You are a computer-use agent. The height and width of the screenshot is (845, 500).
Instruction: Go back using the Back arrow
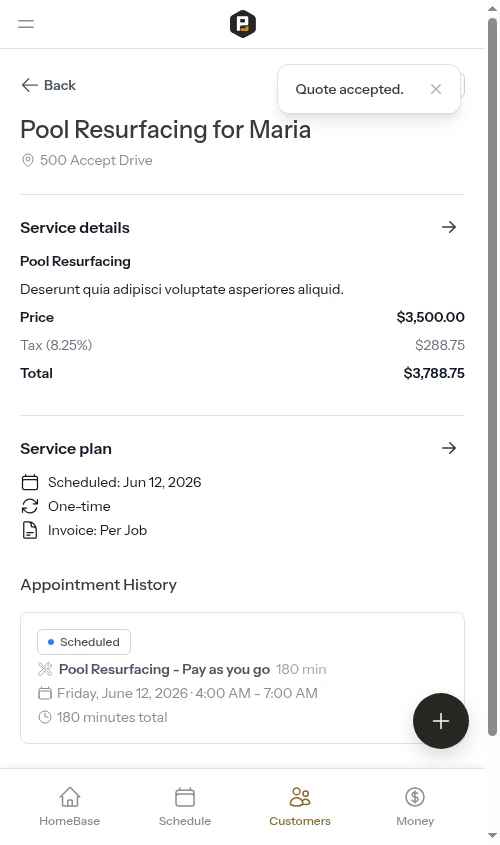pyautogui.click(x=48, y=85)
